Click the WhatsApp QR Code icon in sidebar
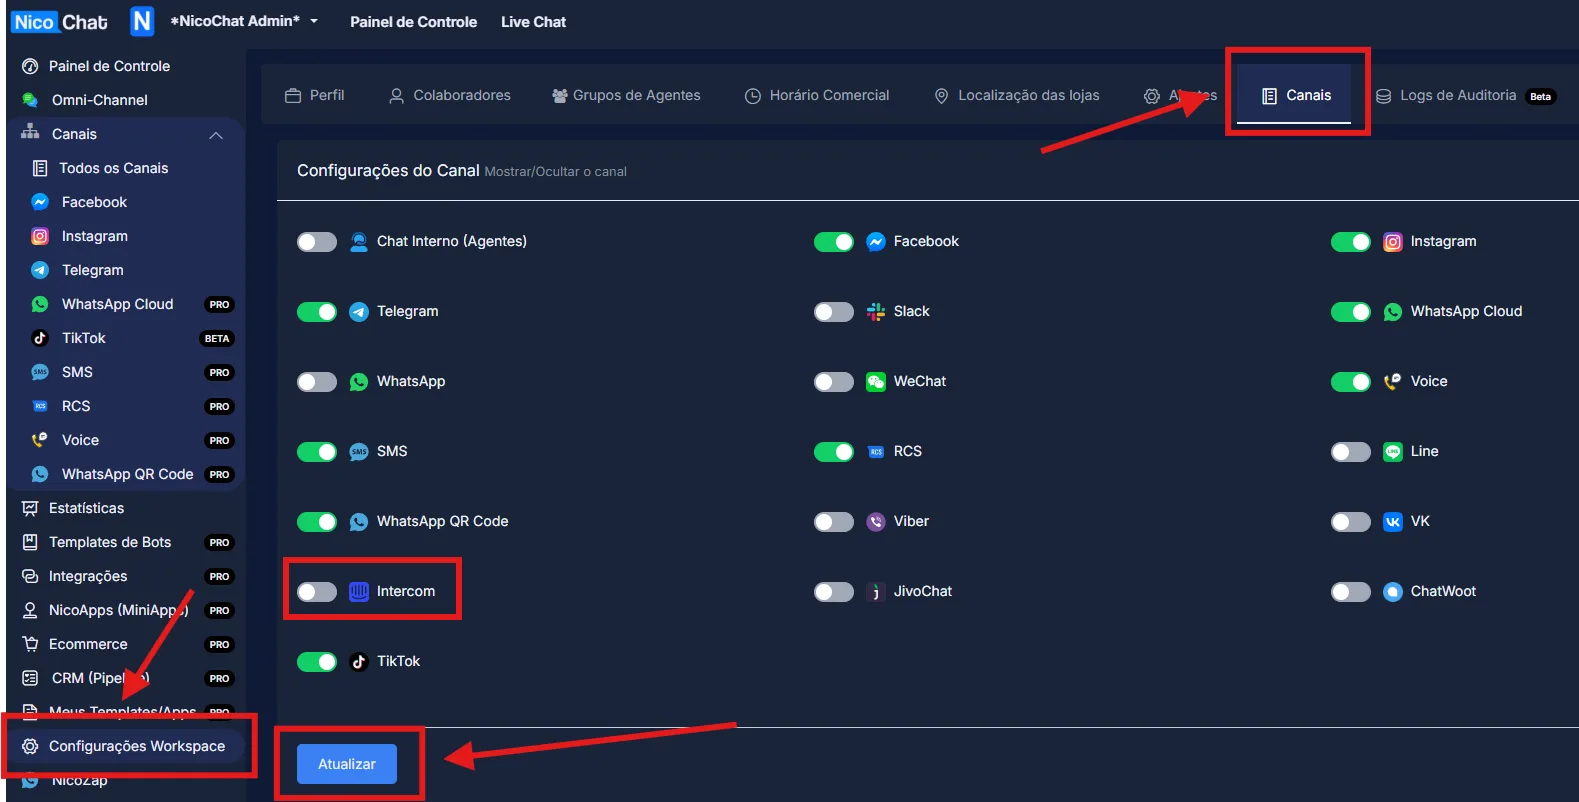The width and height of the screenshot is (1579, 802). (40, 474)
